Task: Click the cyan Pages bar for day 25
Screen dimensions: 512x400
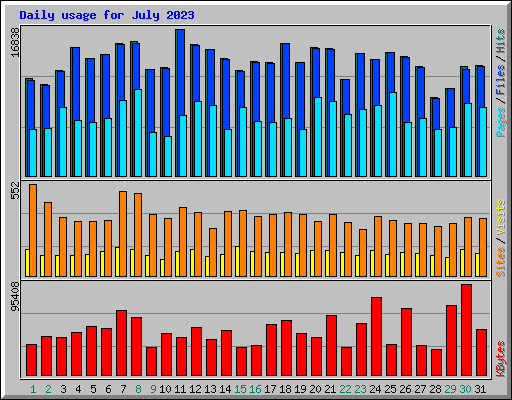Action: point(393,134)
